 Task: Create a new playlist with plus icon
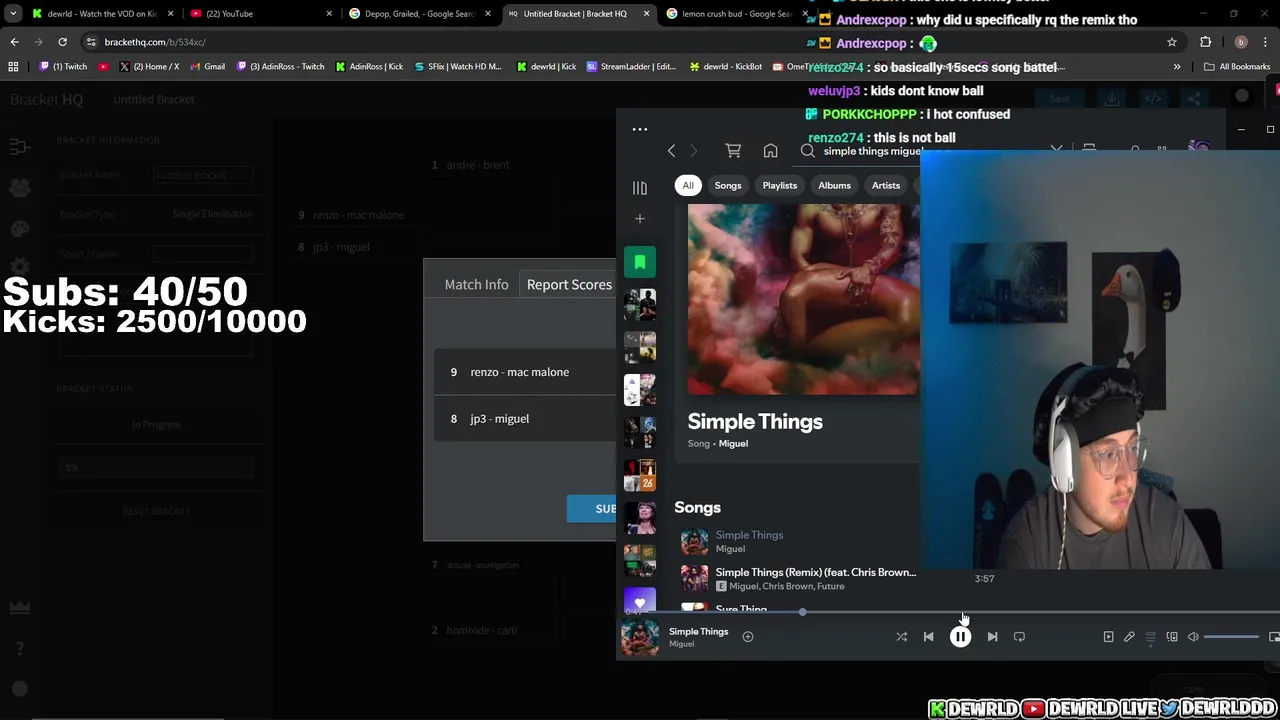[640, 219]
